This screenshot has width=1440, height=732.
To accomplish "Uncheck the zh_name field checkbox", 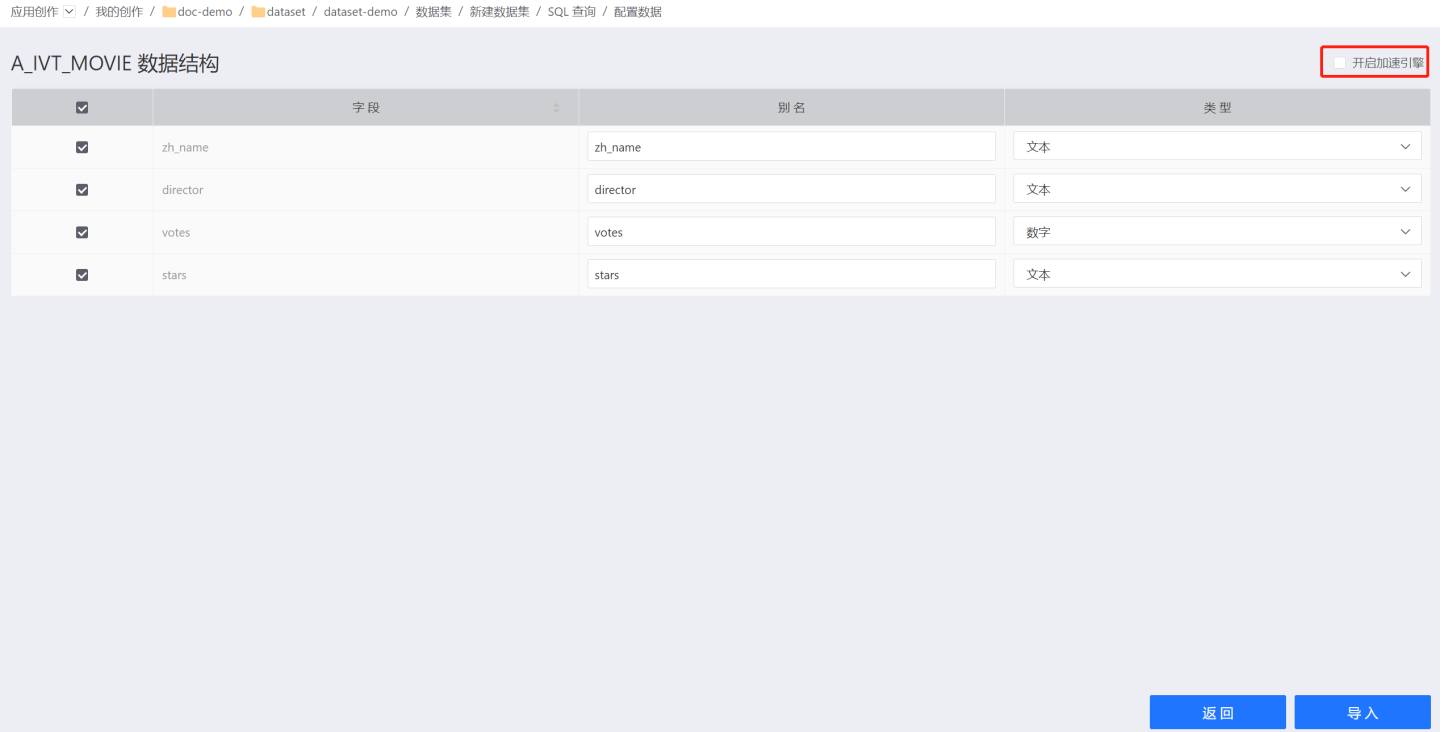I will pyautogui.click(x=82, y=147).
